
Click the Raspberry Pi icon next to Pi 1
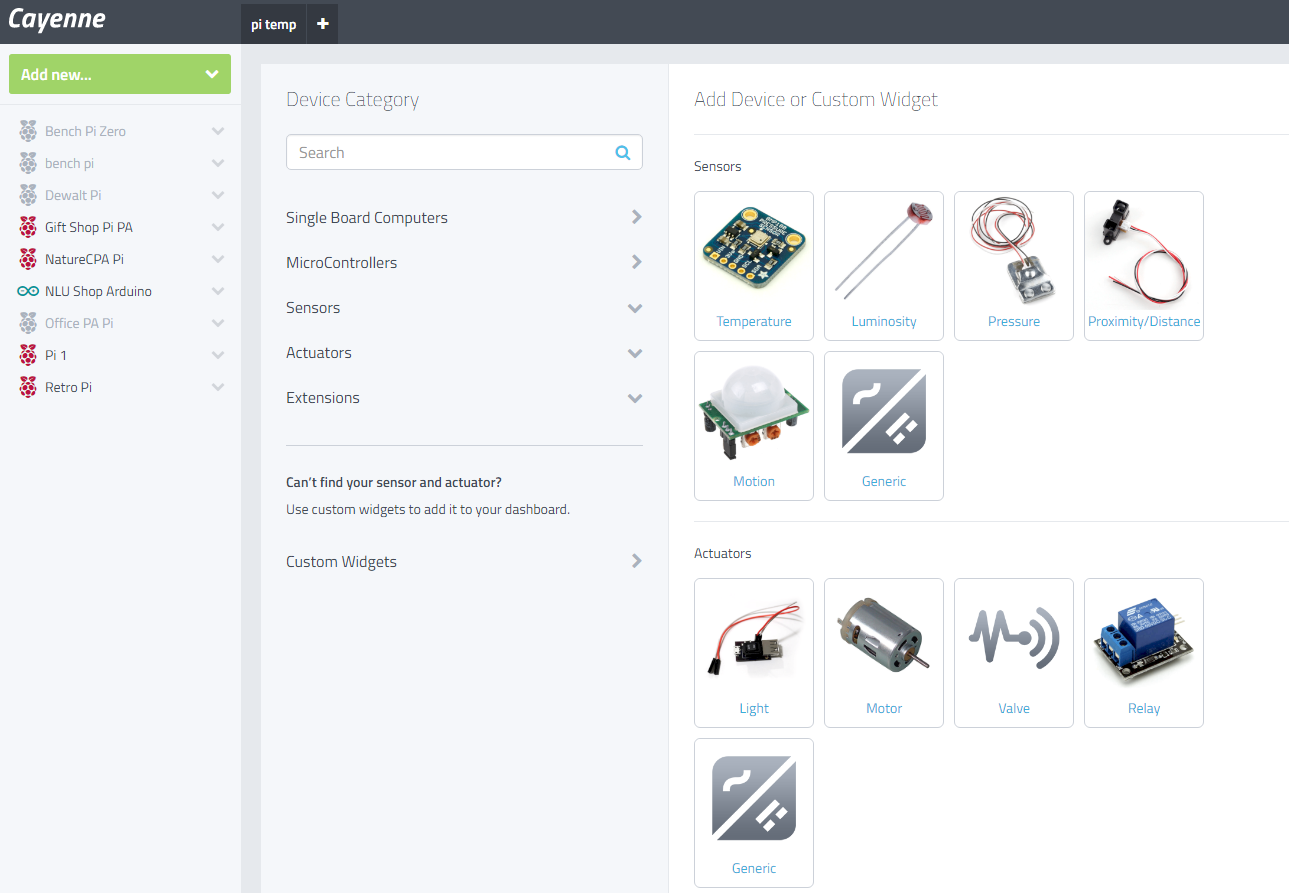pos(28,355)
